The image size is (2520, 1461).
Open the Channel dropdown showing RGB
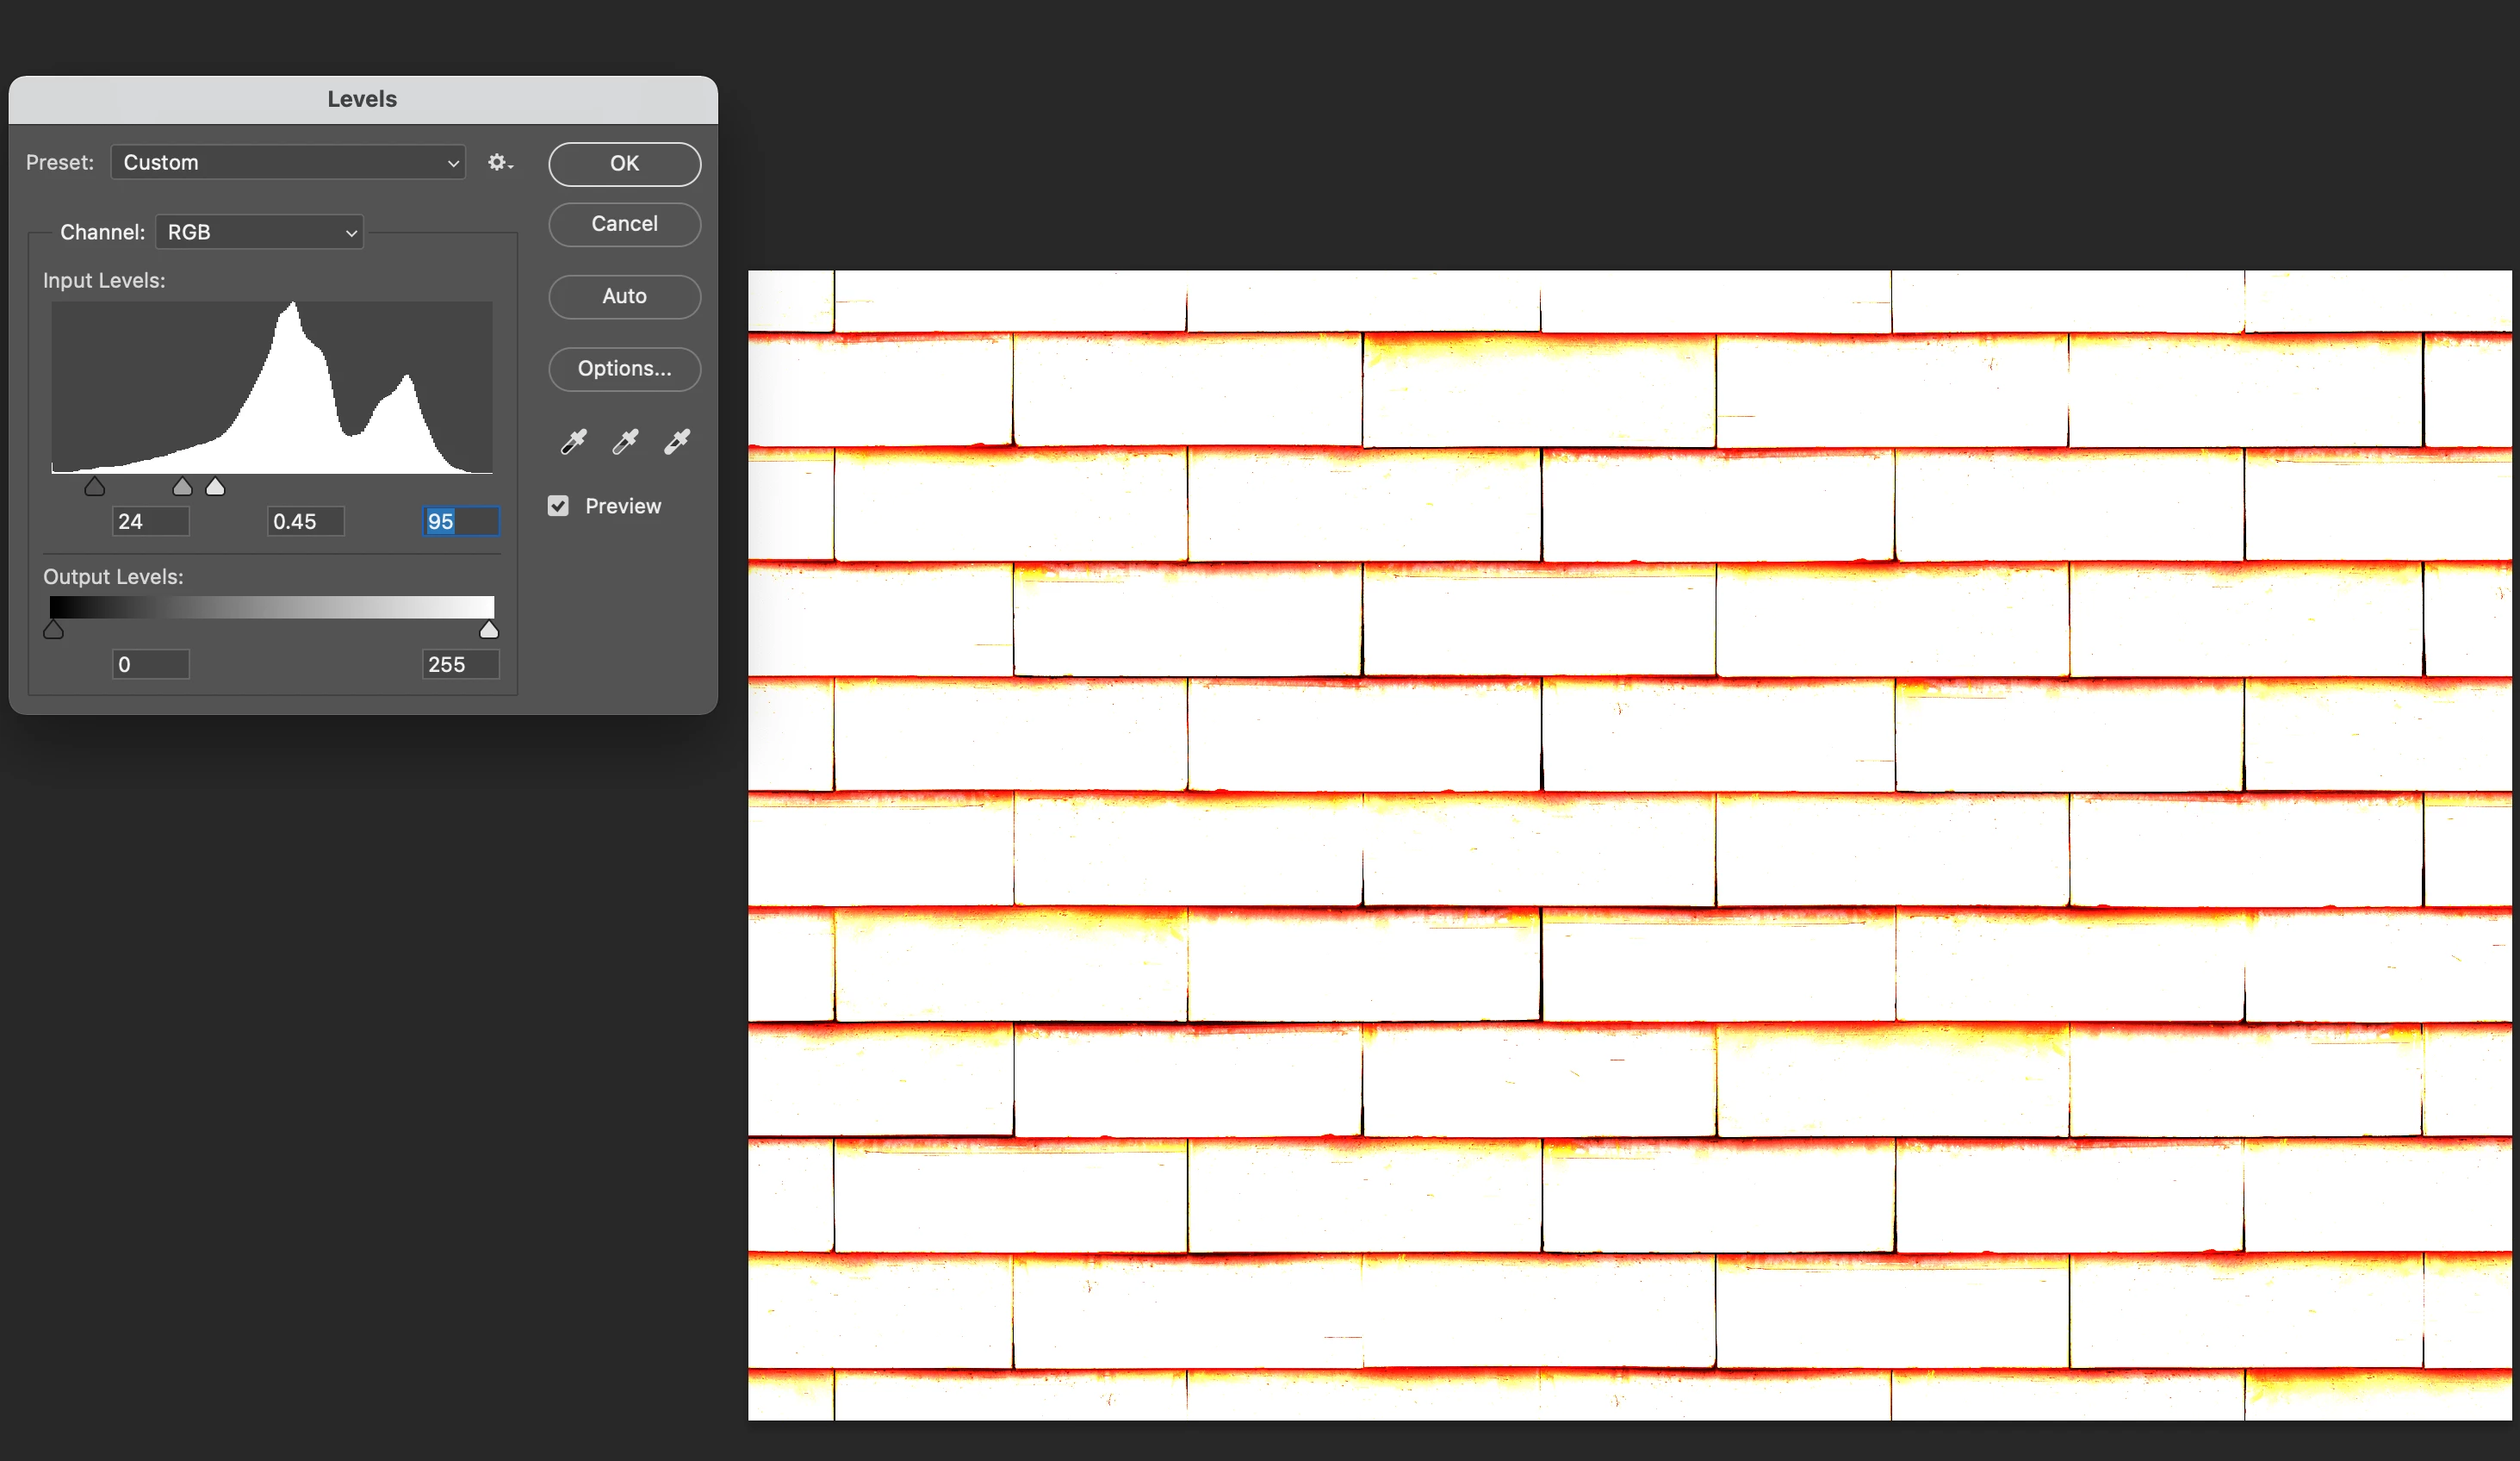259,232
